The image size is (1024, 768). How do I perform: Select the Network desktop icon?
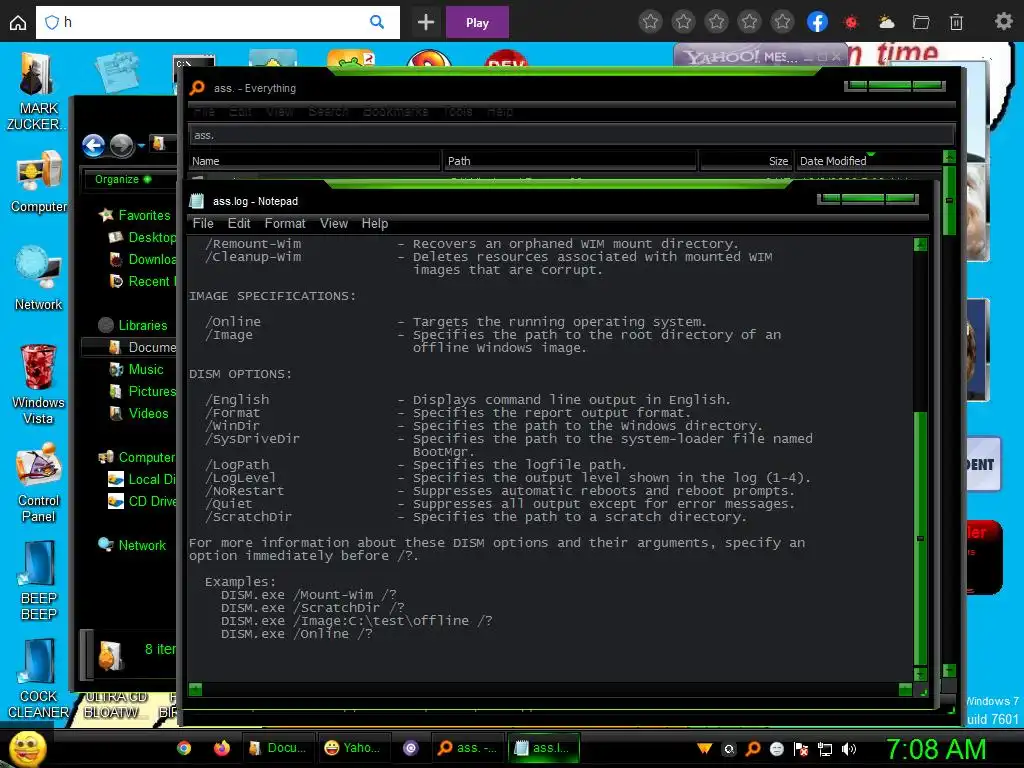pyautogui.click(x=39, y=279)
